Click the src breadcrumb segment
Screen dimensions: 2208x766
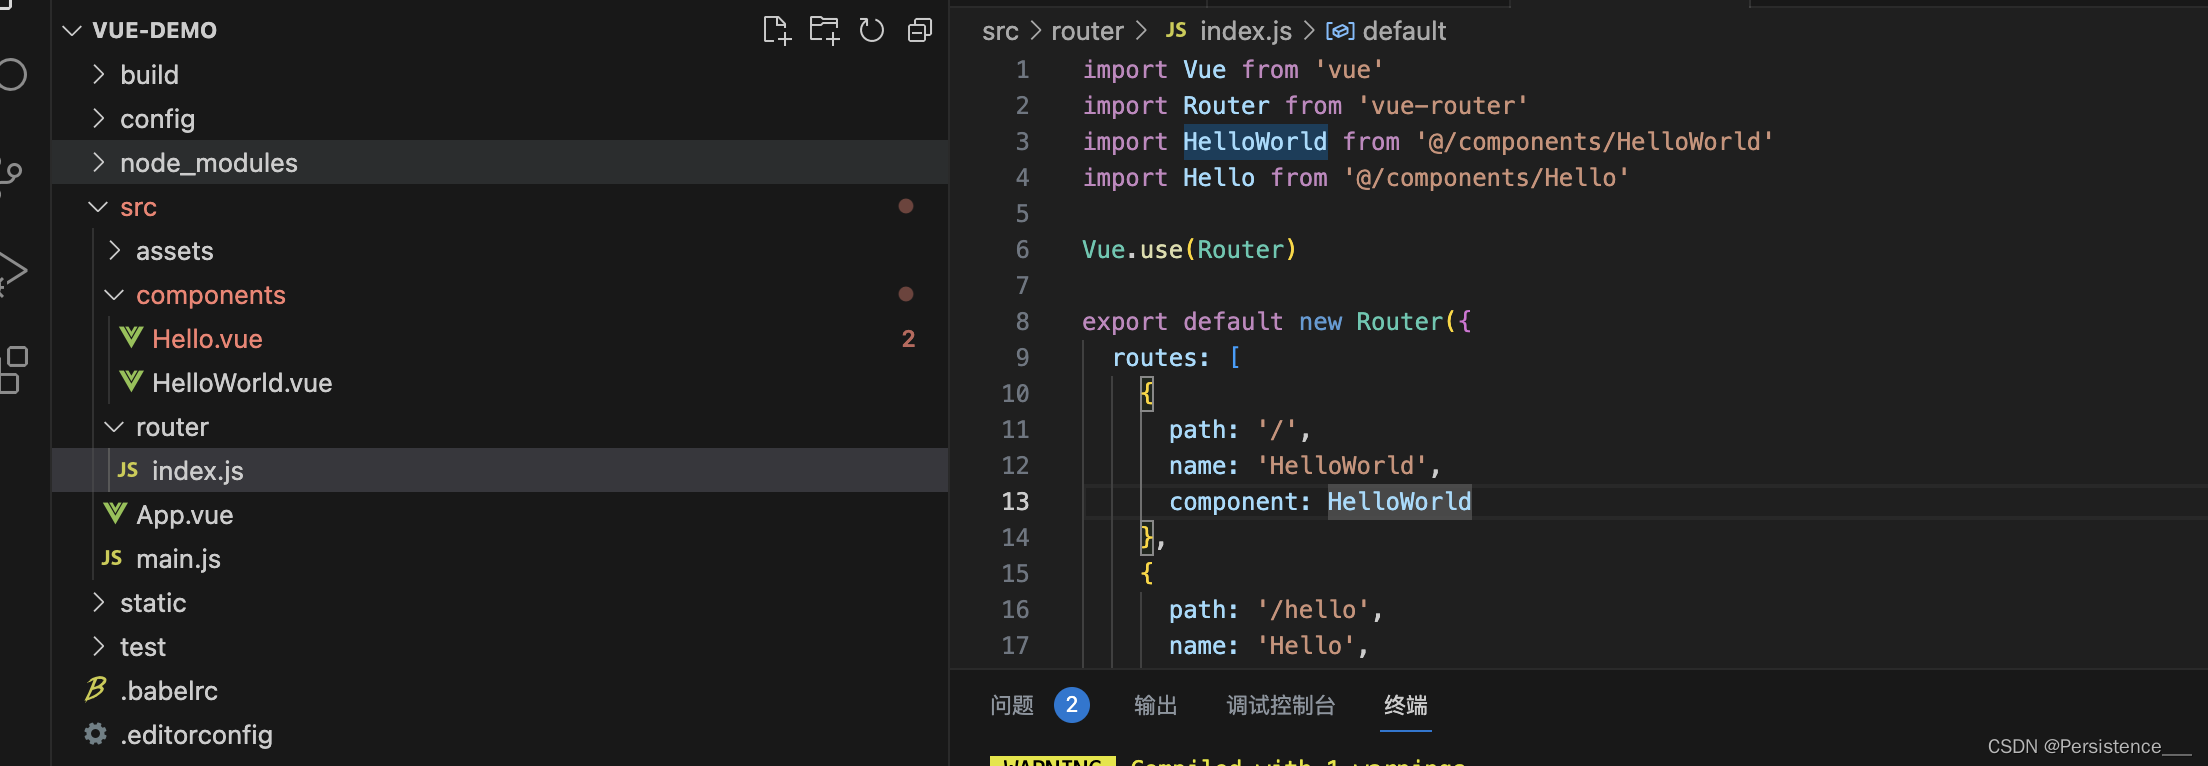pyautogui.click(x=1000, y=31)
